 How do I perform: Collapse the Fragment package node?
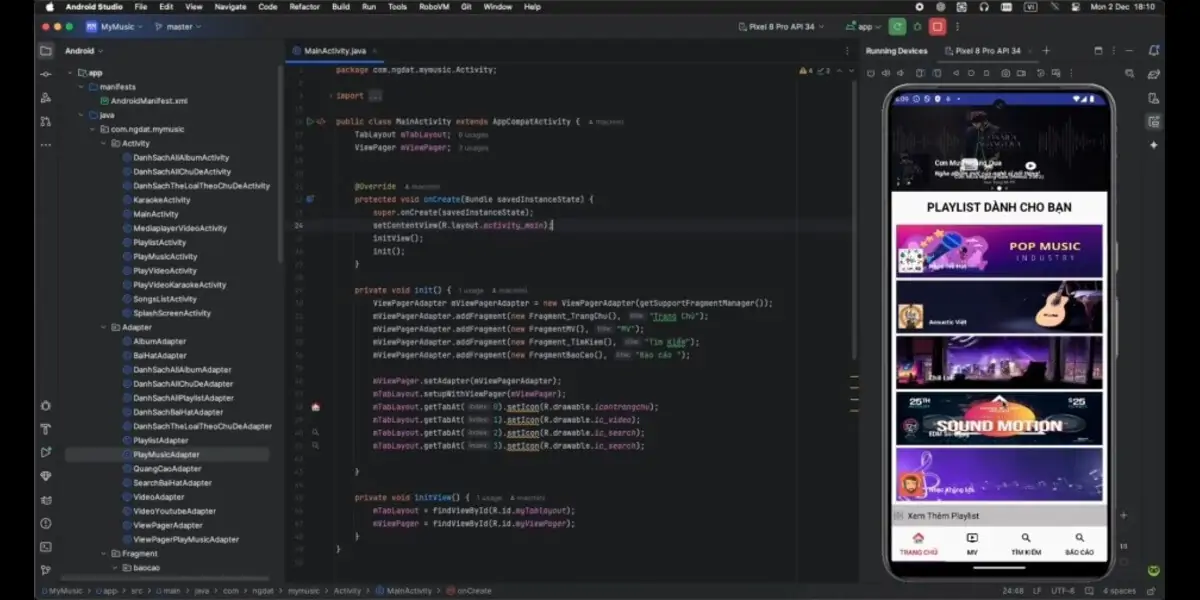click(104, 553)
